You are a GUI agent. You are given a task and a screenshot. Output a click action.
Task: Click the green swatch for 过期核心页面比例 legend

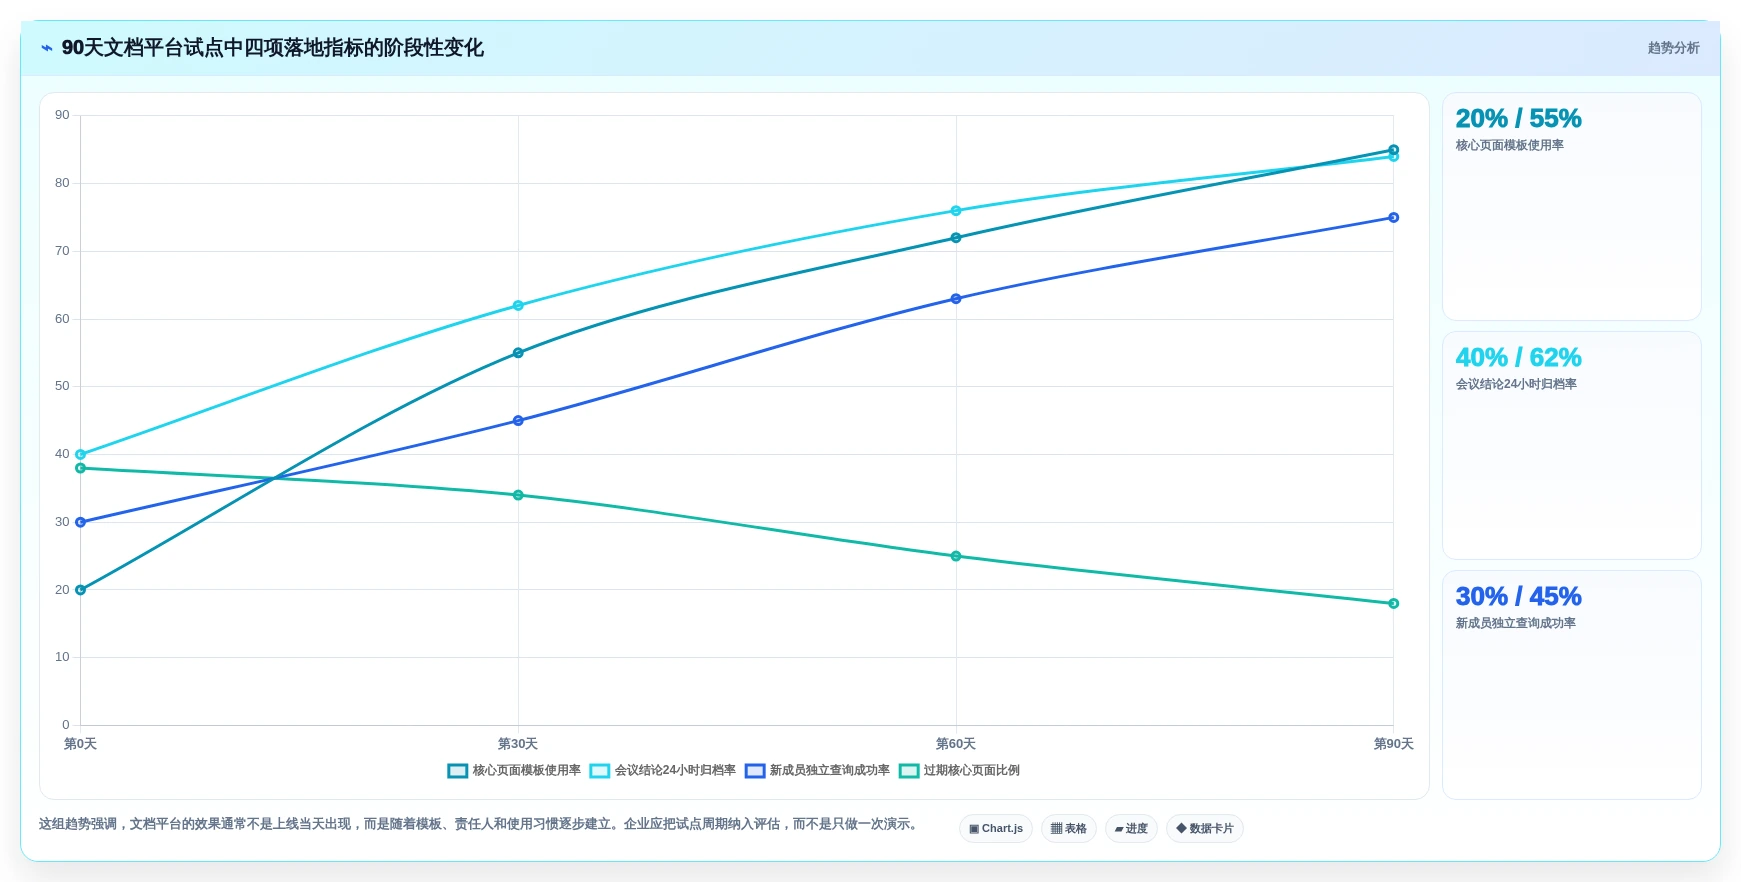(909, 771)
